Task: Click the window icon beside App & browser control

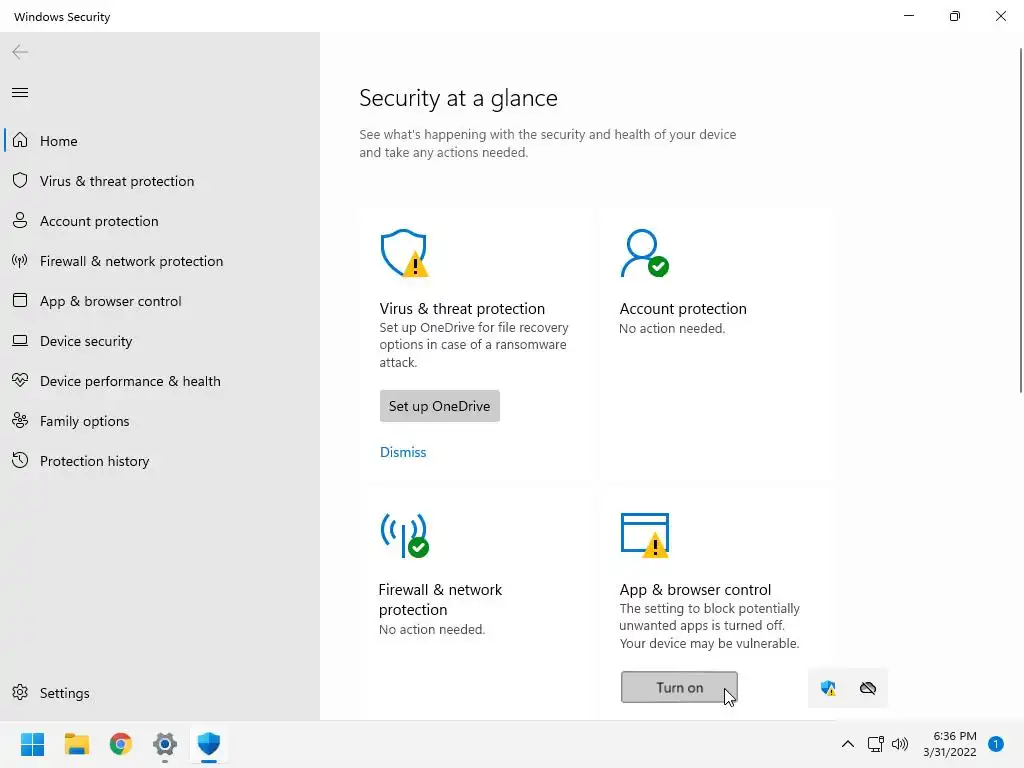Action: coord(20,300)
